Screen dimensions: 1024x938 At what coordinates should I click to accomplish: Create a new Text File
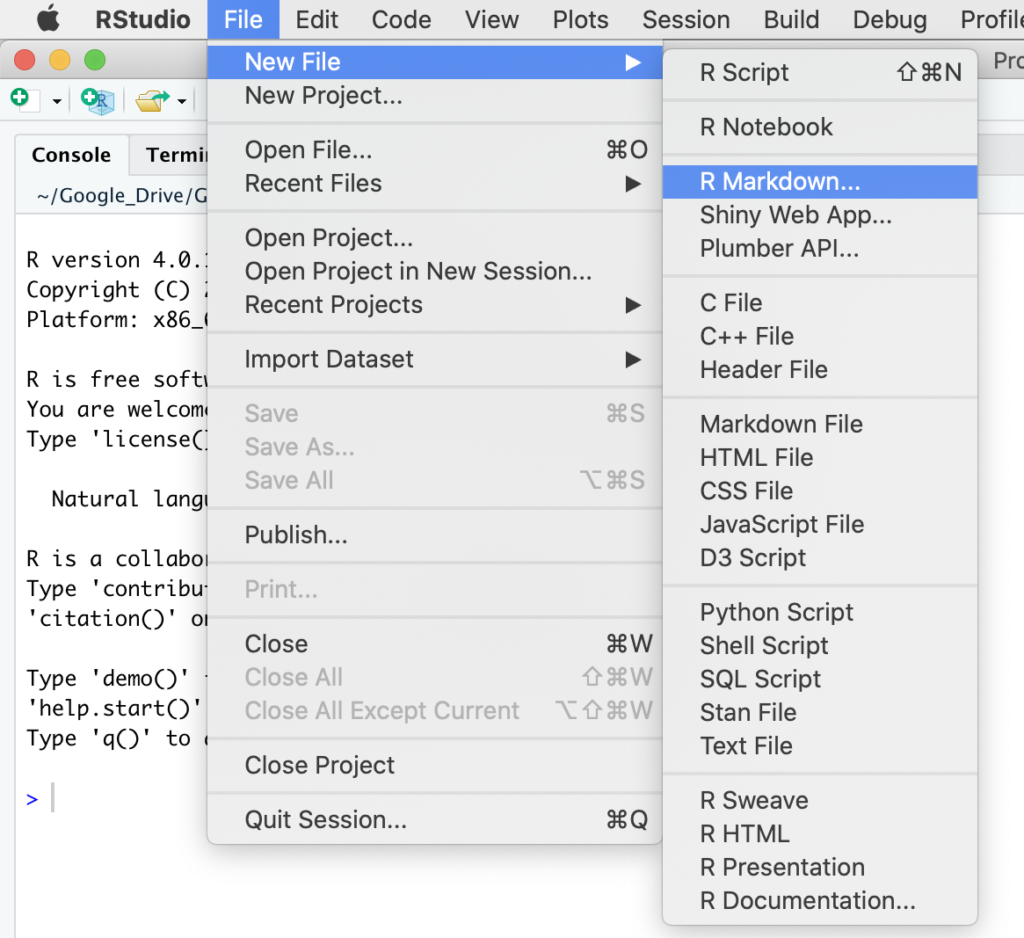pyautogui.click(x=820, y=746)
